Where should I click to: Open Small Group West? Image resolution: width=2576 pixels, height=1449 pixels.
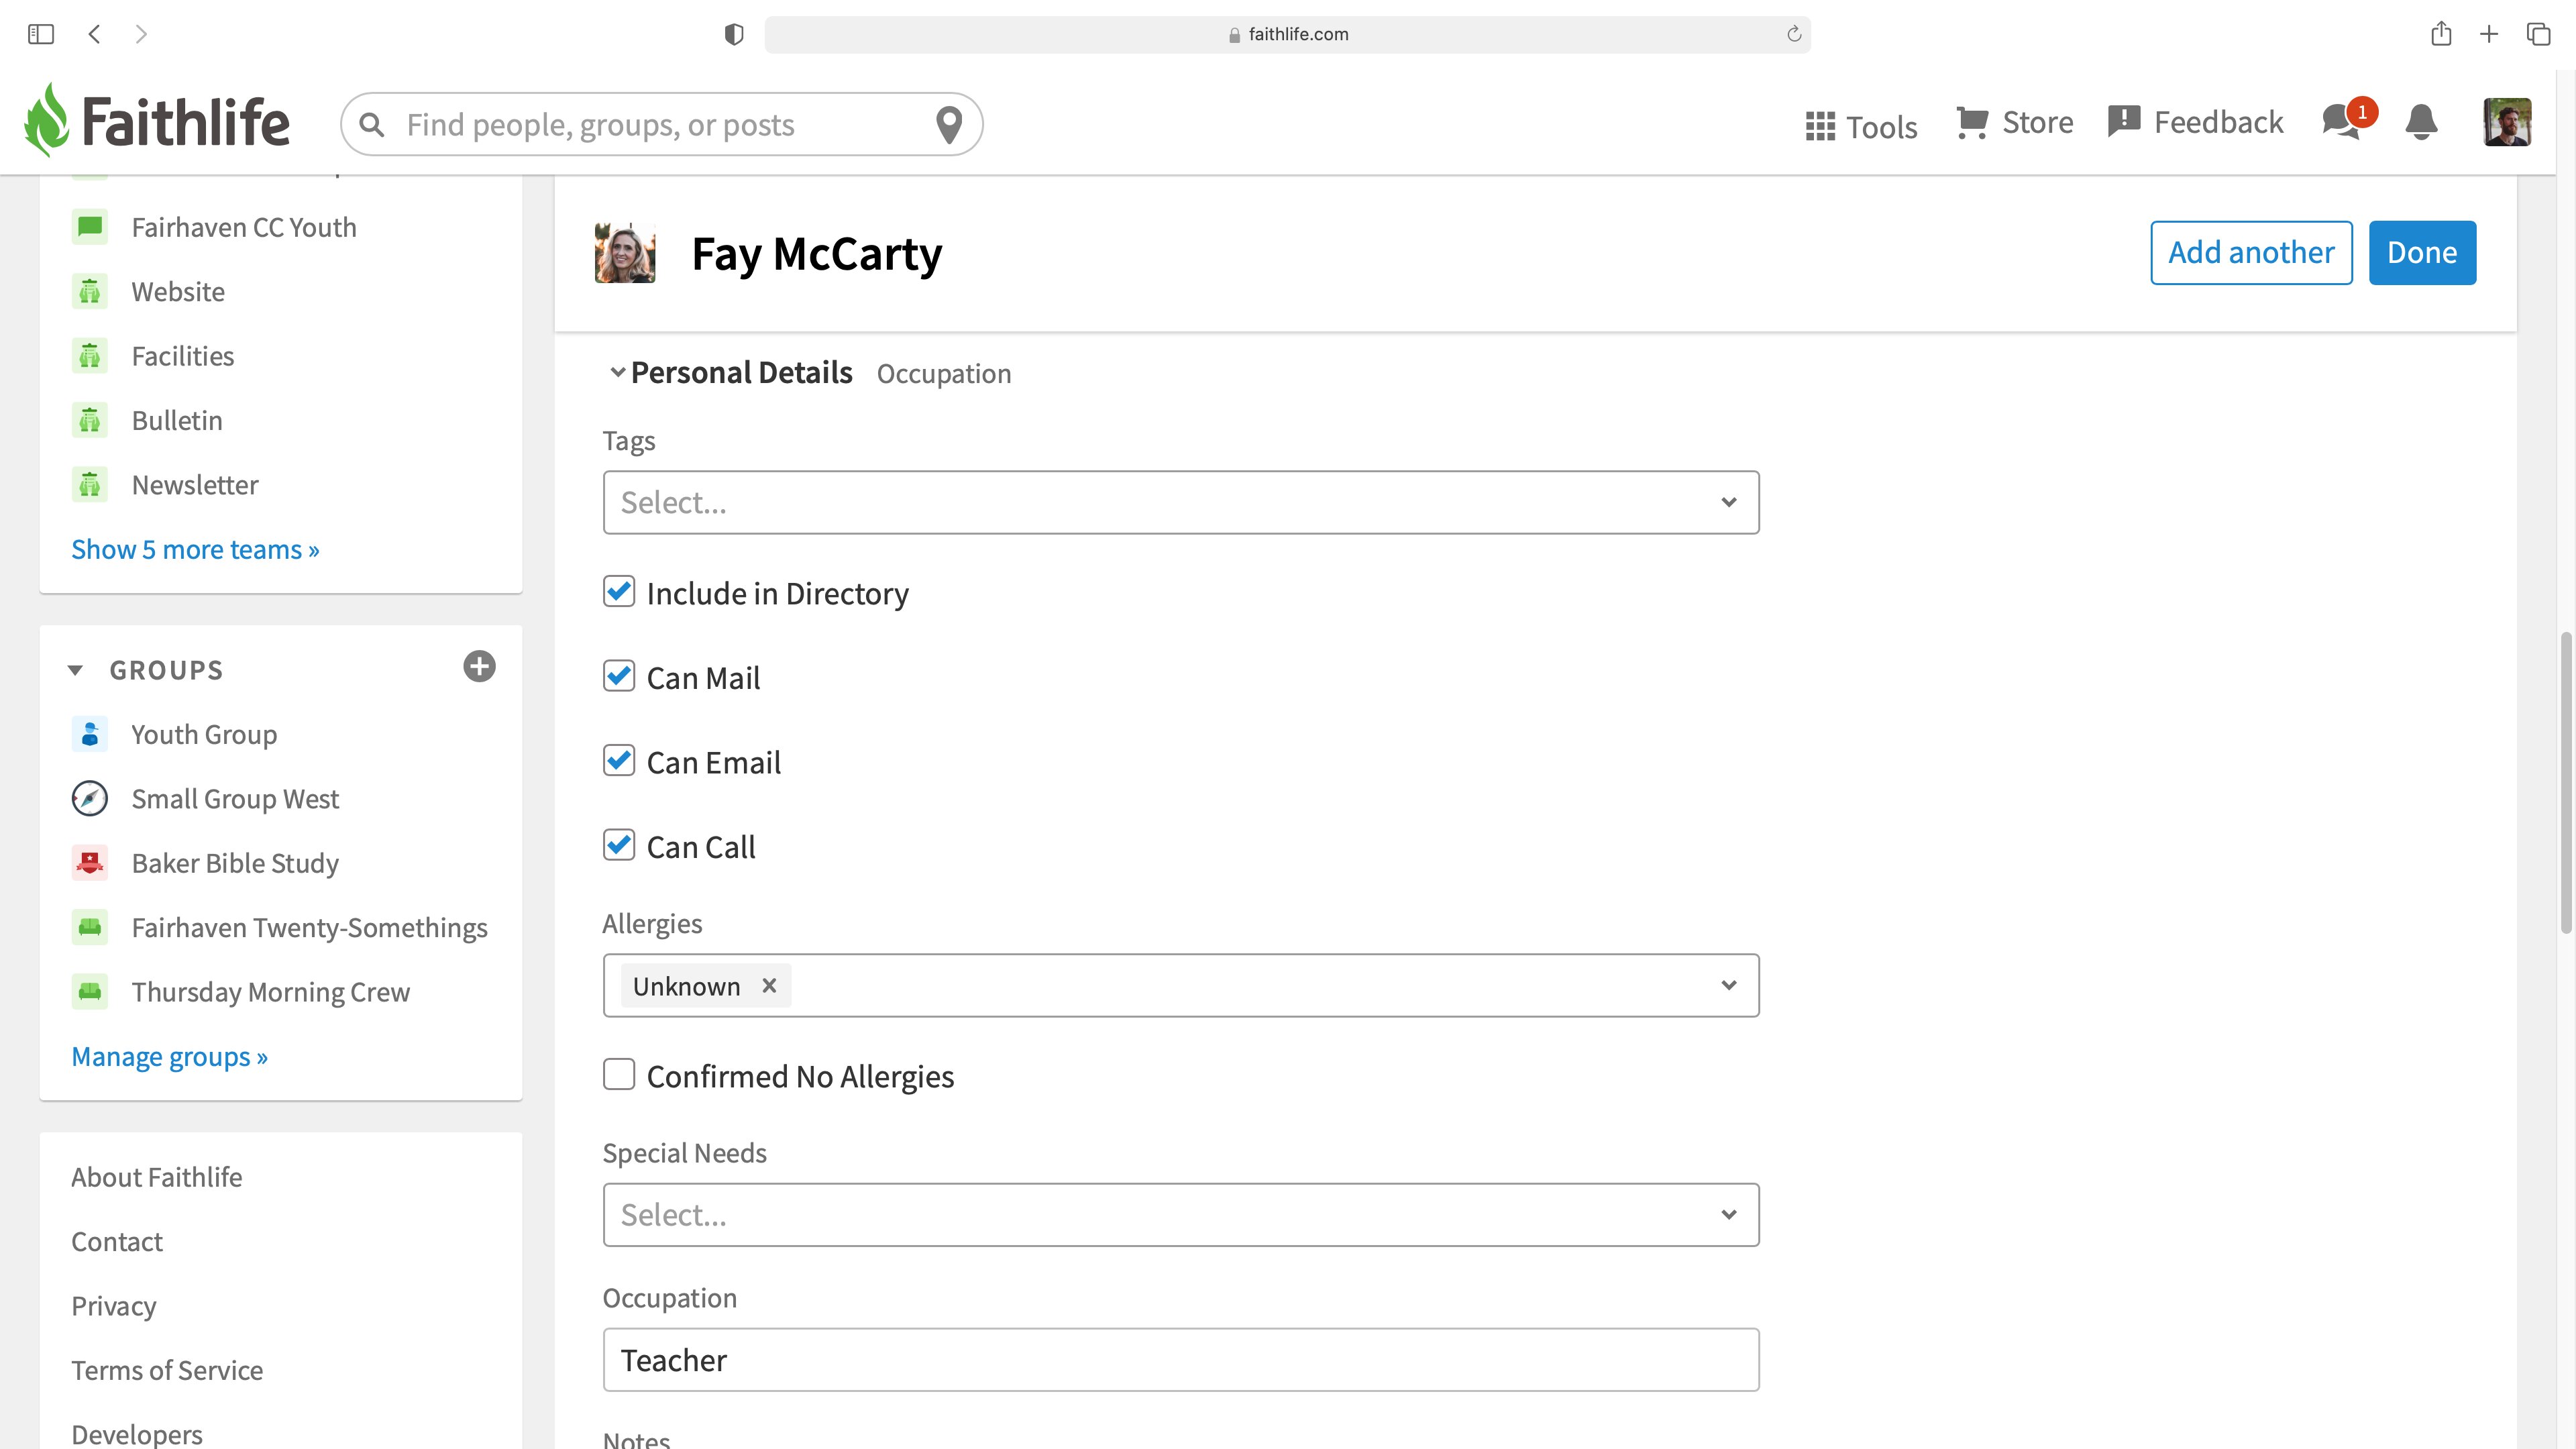point(235,799)
